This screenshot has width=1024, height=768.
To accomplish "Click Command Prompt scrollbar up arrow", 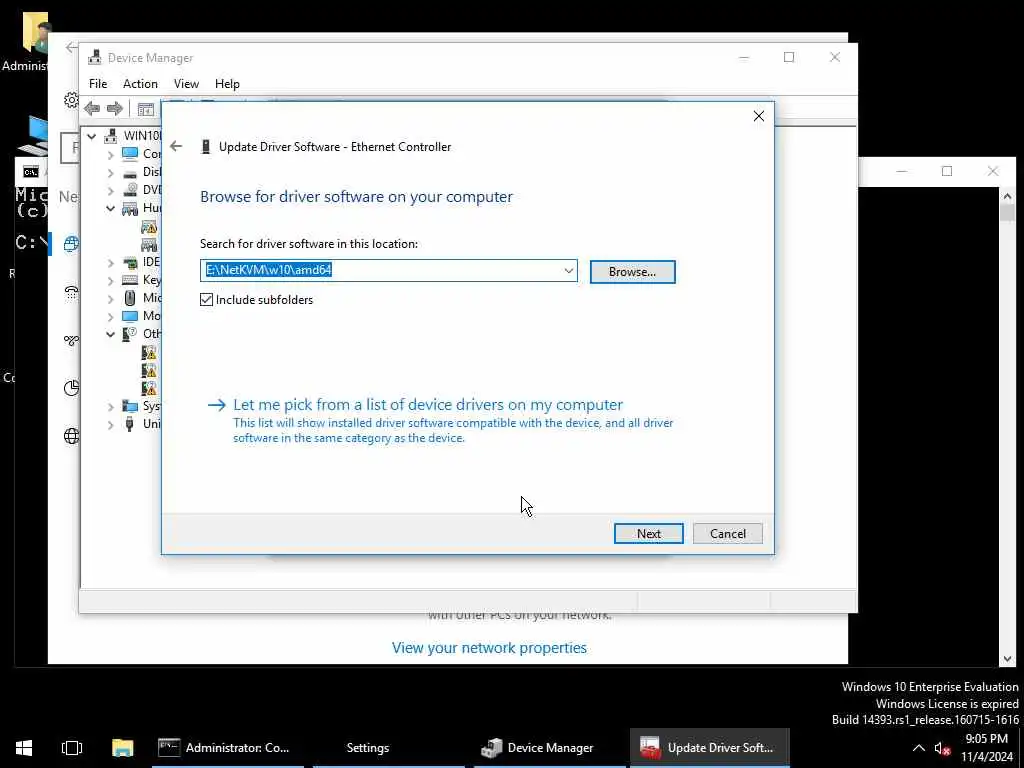I will point(1007,195).
